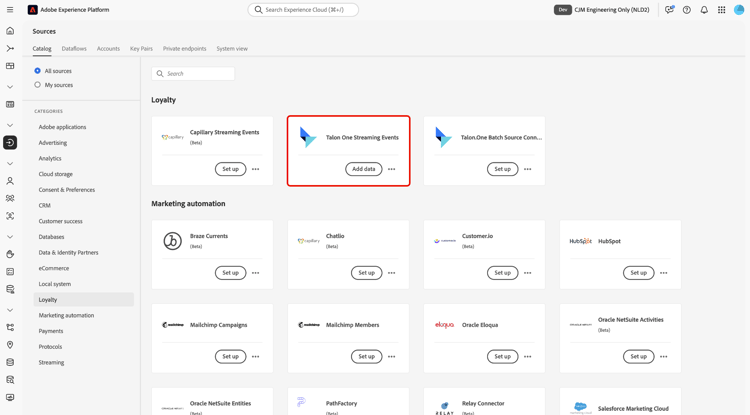This screenshot has width=750, height=415.
Task: Set up Oracle Eloqua source
Action: coord(502,357)
